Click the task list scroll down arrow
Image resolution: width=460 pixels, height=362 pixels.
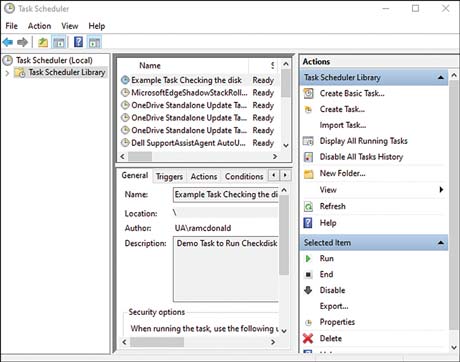pyautogui.click(x=286, y=145)
